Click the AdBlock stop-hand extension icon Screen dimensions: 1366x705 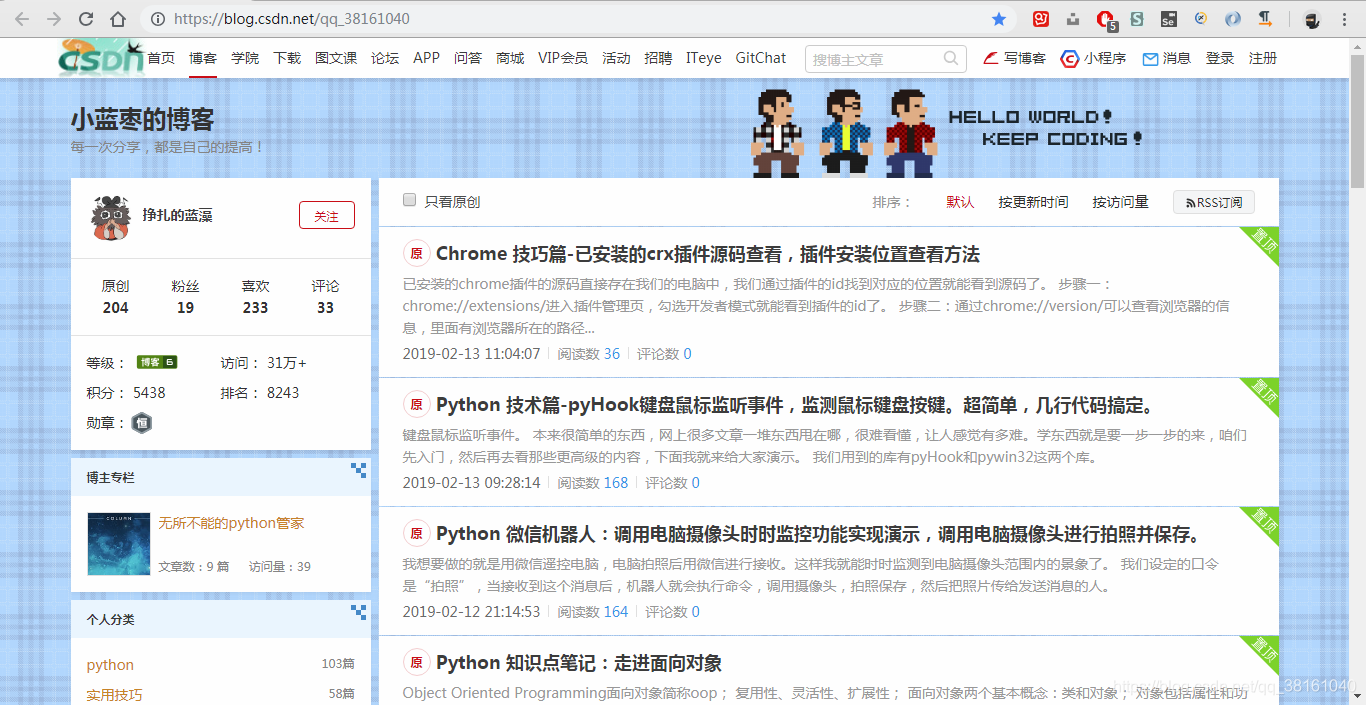tap(1105, 18)
